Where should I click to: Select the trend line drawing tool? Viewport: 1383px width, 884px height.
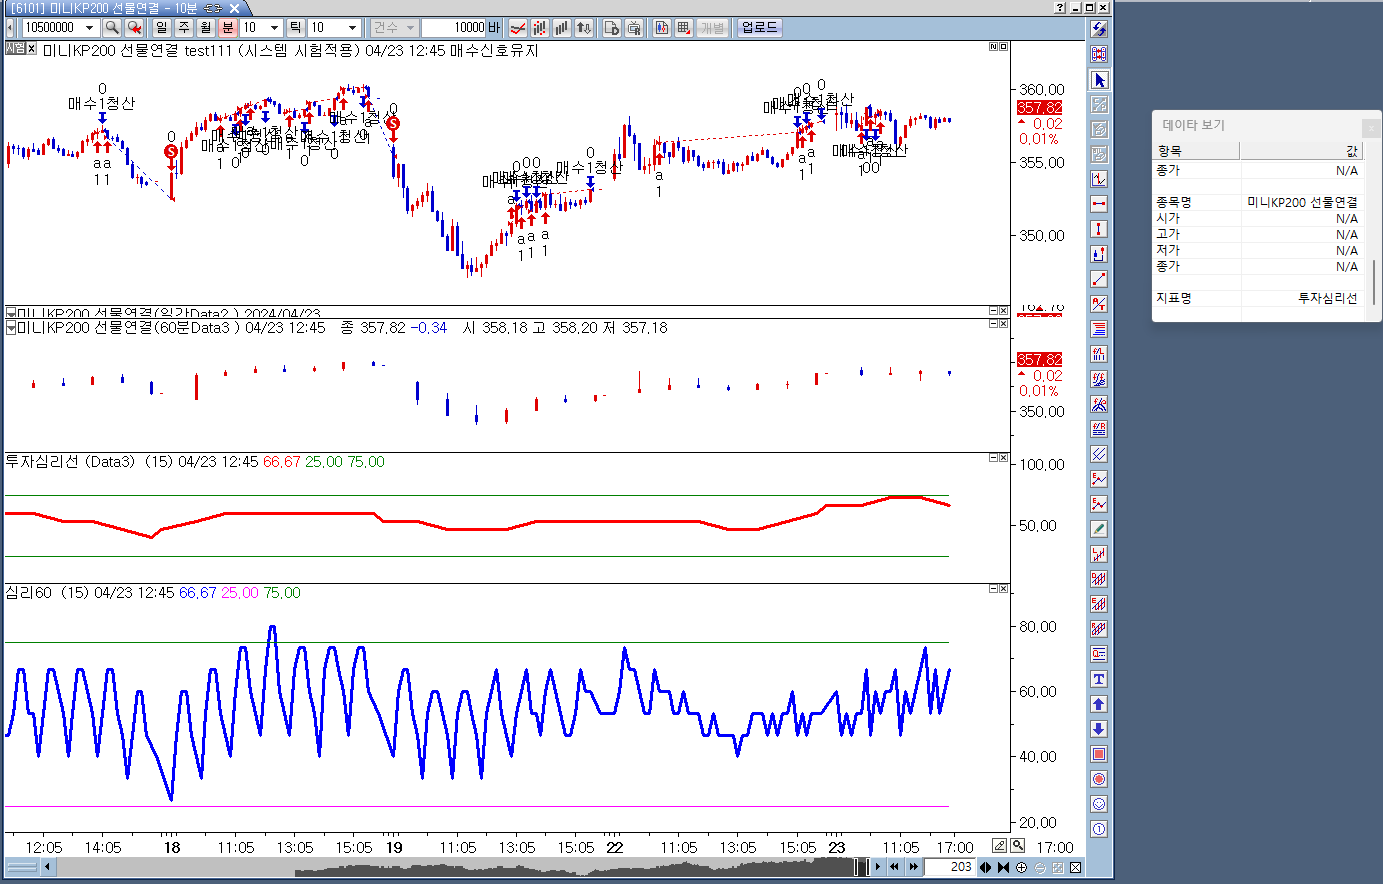pyautogui.click(x=1099, y=279)
